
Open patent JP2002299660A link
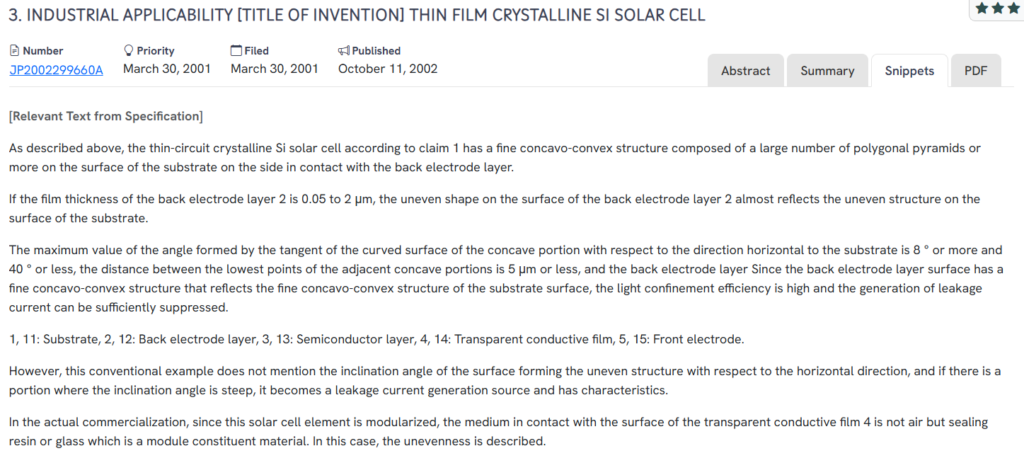tap(56, 69)
